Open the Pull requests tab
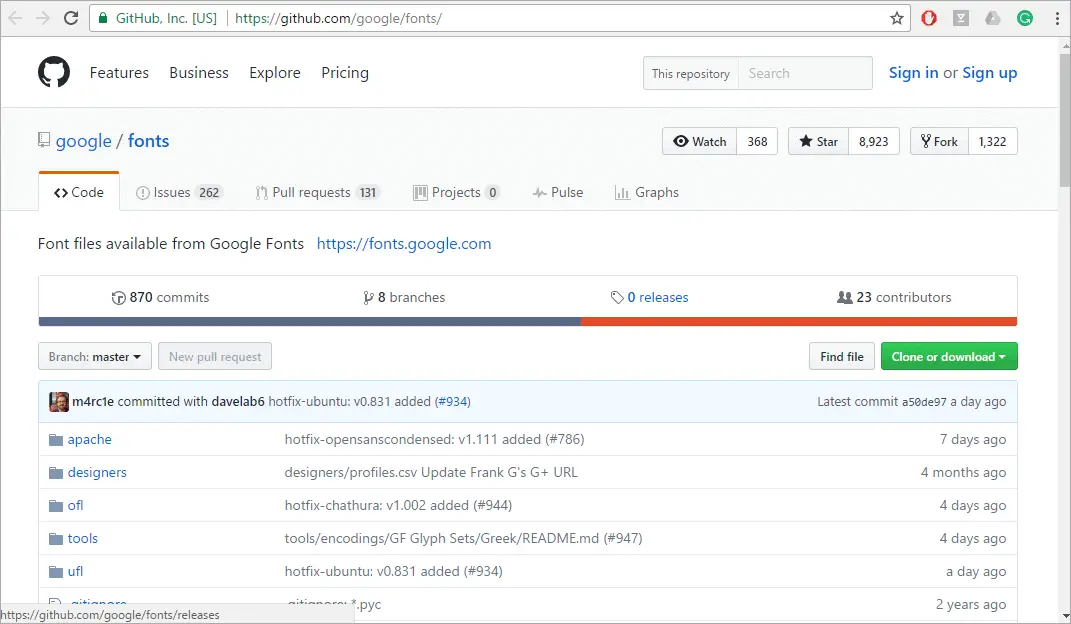 pyautogui.click(x=318, y=193)
